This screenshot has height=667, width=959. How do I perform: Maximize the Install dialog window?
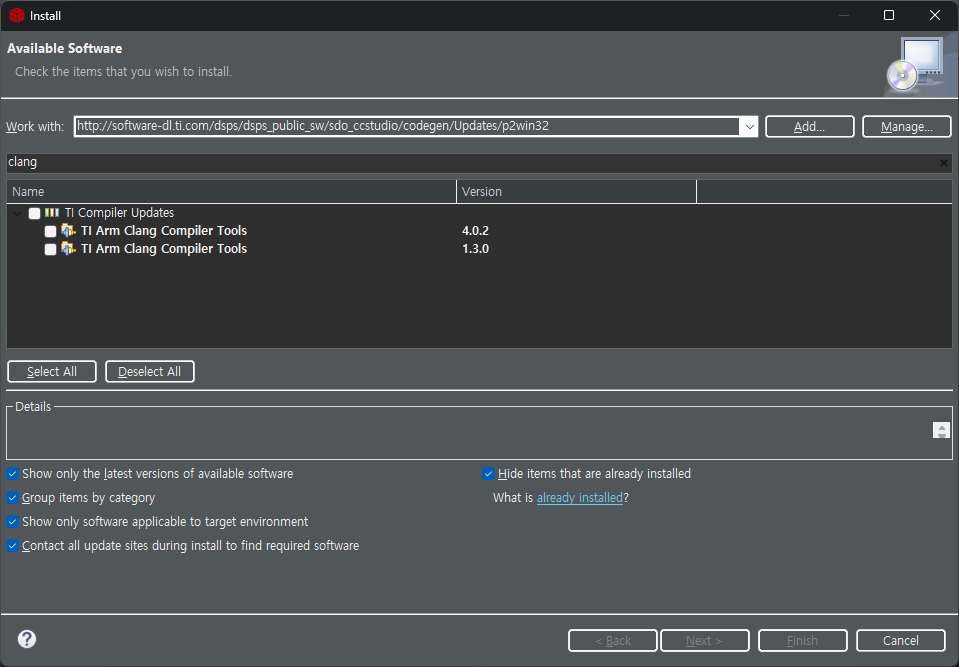pyautogui.click(x=889, y=15)
